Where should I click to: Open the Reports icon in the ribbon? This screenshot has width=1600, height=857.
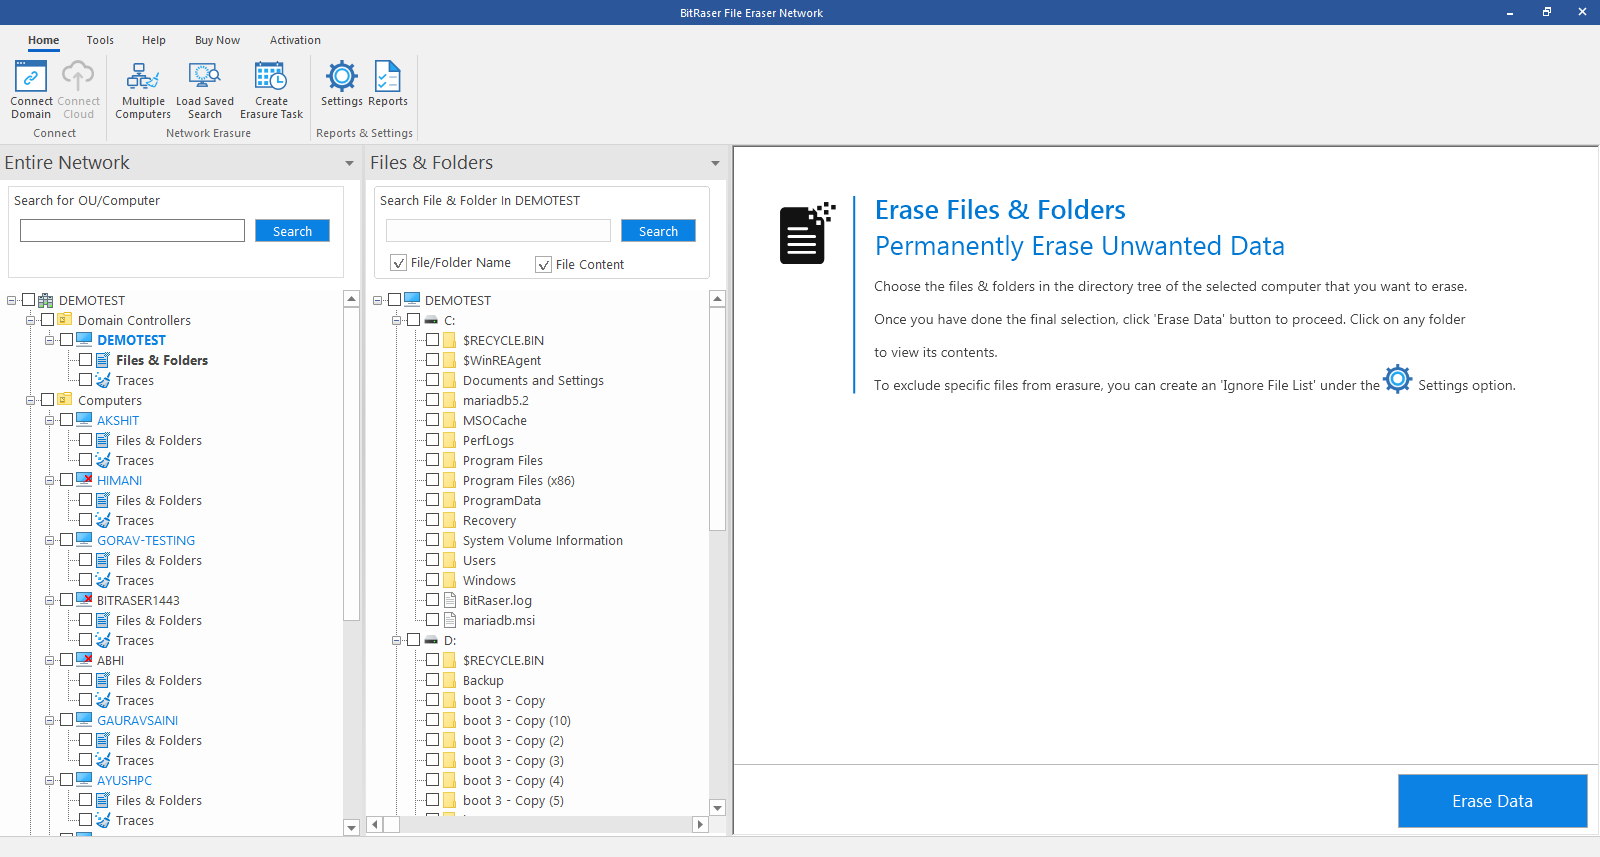388,77
